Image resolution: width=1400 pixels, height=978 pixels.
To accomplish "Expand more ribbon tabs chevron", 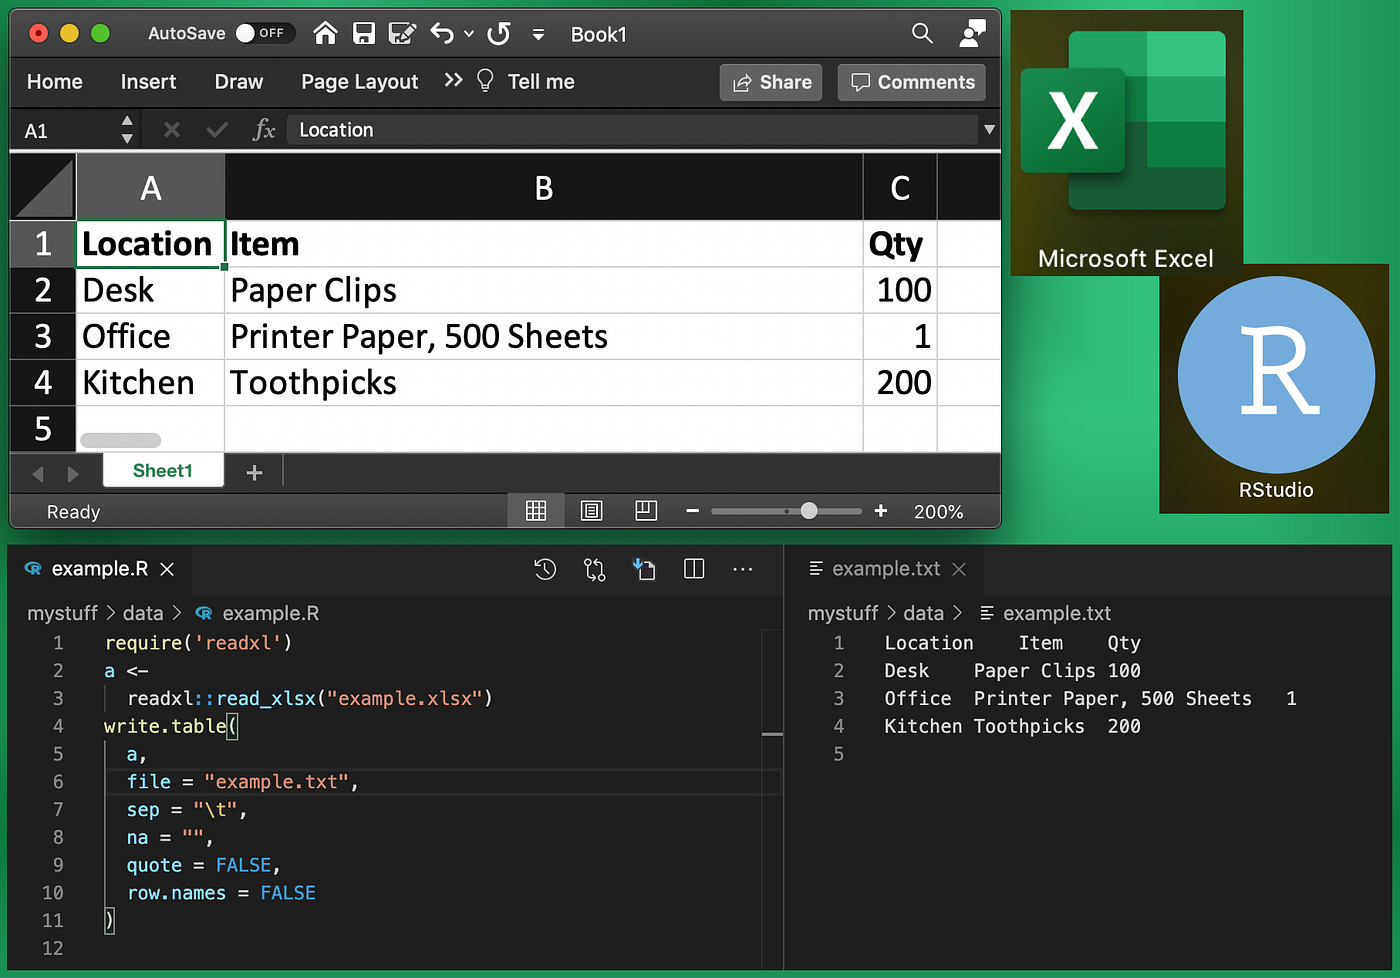I will [453, 80].
